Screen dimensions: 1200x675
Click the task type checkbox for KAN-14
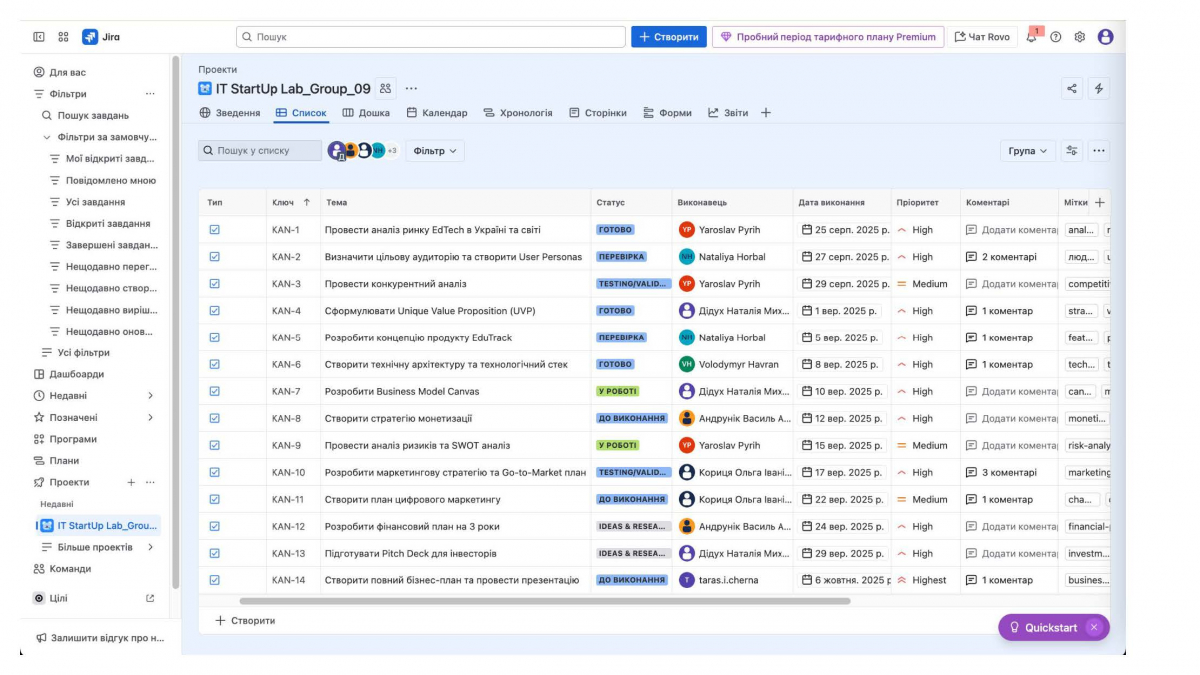[214, 580]
